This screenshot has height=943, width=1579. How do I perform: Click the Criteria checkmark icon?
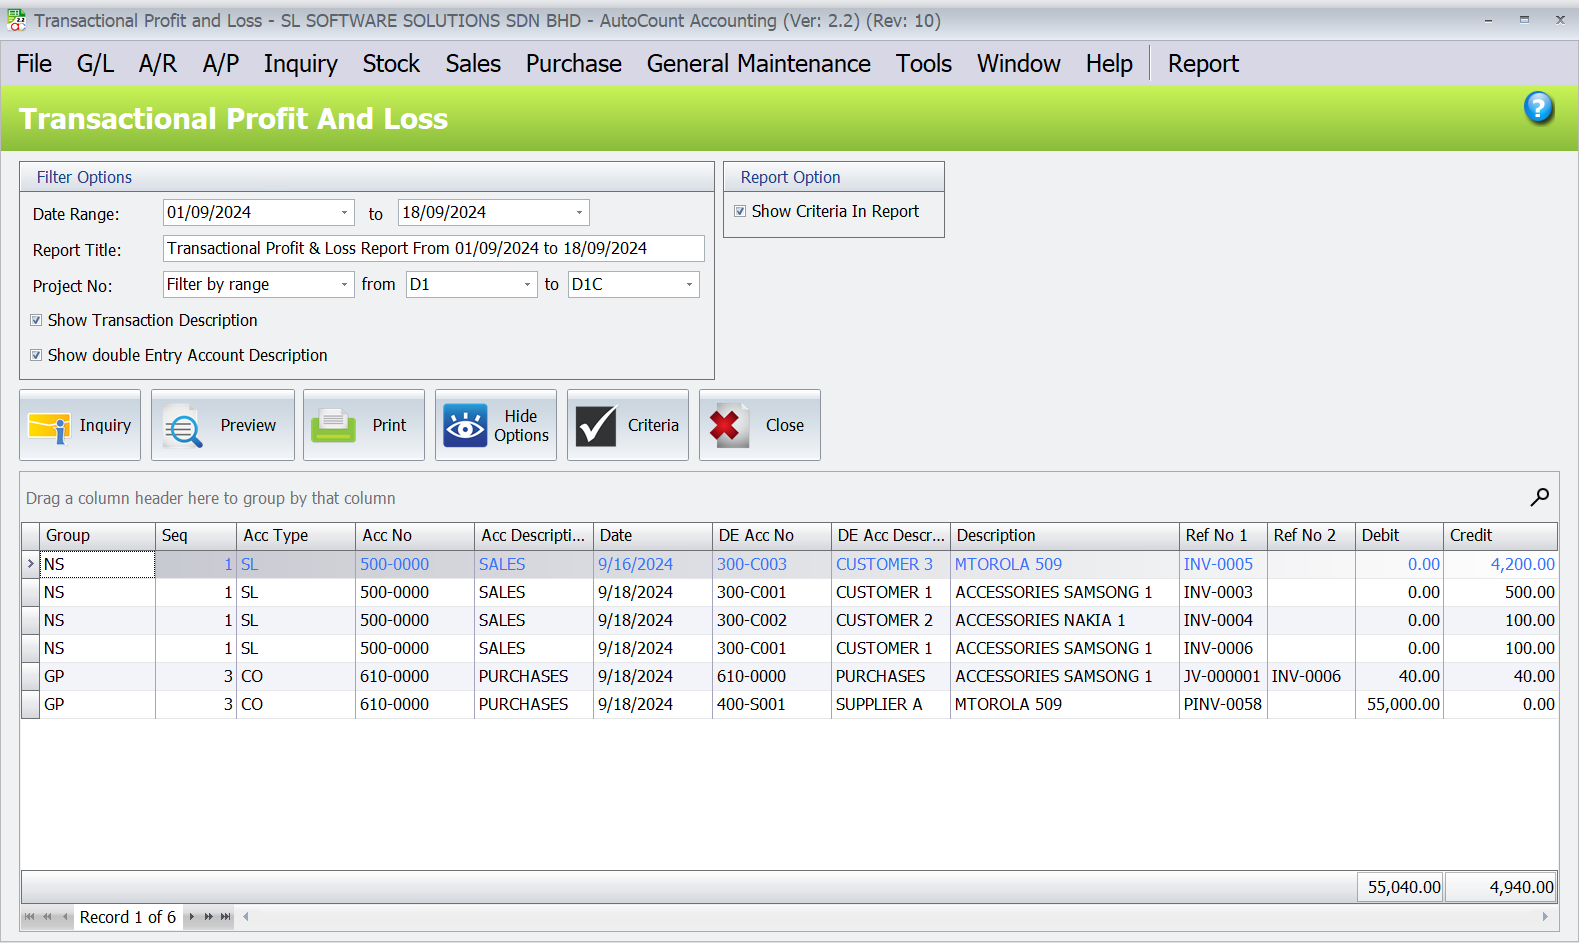(596, 427)
